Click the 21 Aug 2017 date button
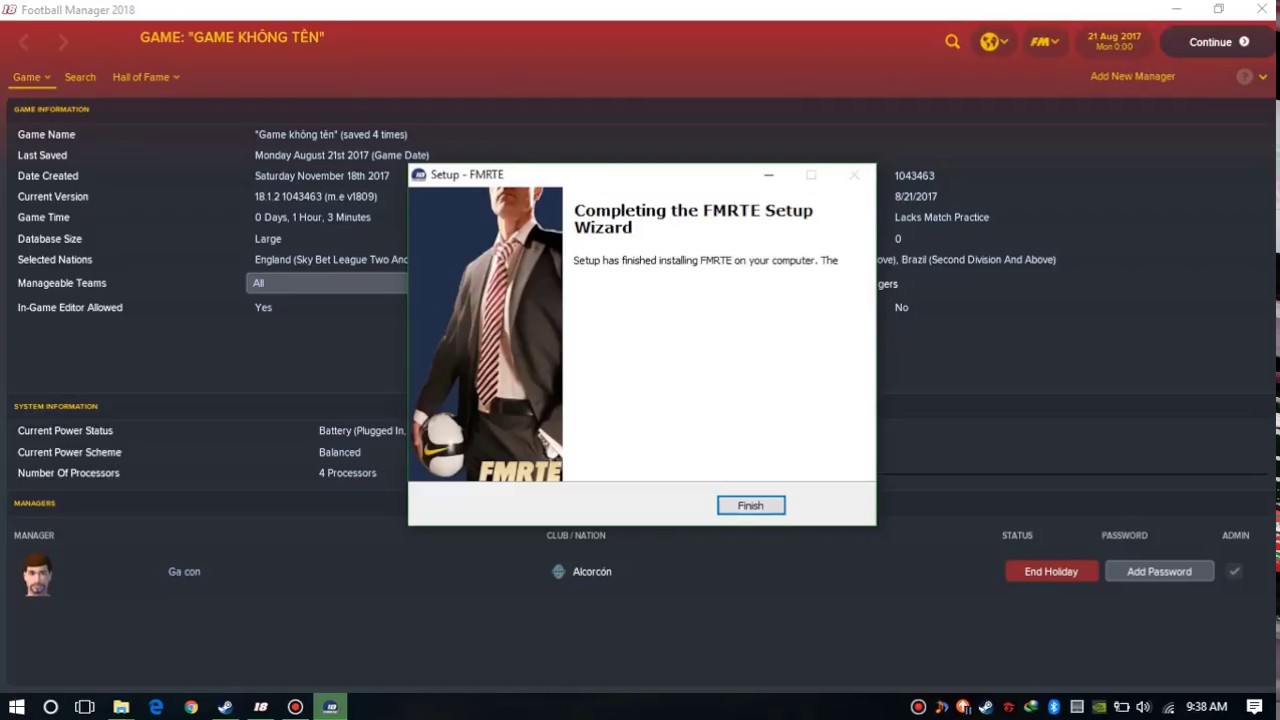This screenshot has width=1280, height=720. pyautogui.click(x=1115, y=41)
